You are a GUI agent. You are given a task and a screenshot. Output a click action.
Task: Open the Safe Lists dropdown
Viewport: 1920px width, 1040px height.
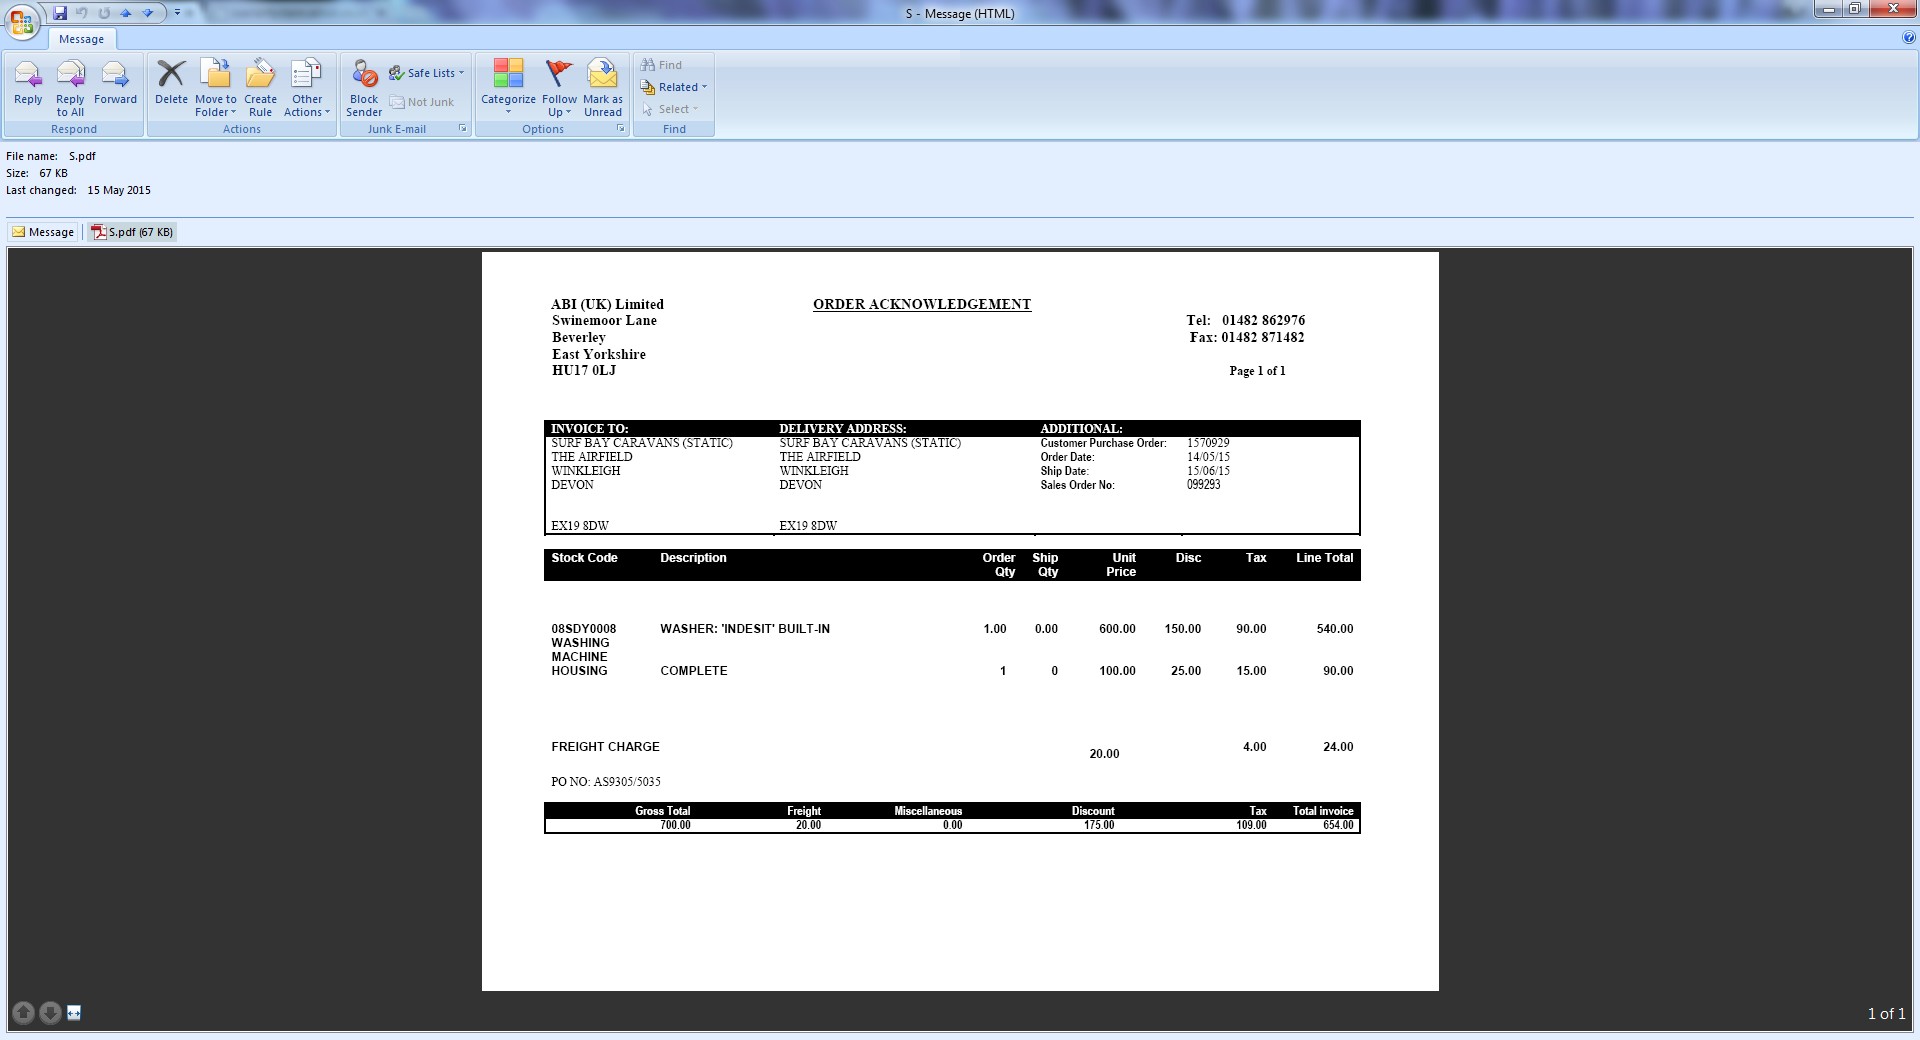(427, 73)
